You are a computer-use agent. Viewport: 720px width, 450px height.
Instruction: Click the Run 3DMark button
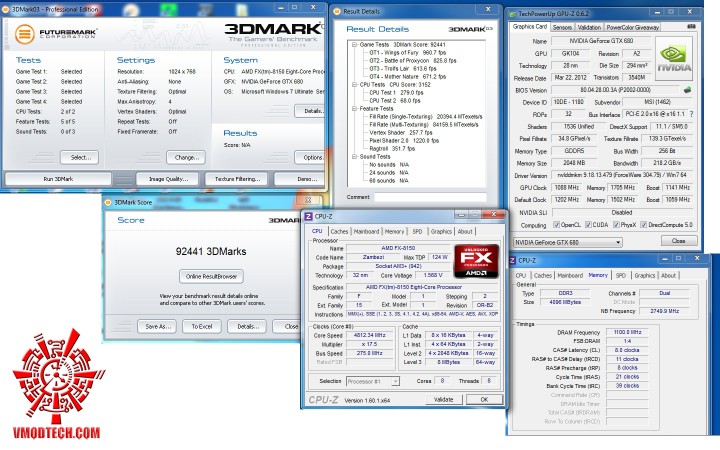tap(58, 179)
